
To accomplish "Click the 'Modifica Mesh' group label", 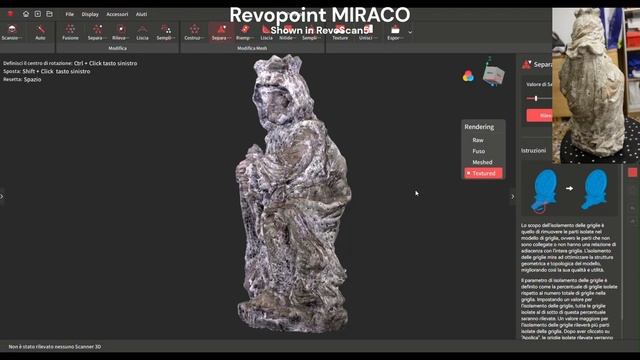I will [252, 48].
